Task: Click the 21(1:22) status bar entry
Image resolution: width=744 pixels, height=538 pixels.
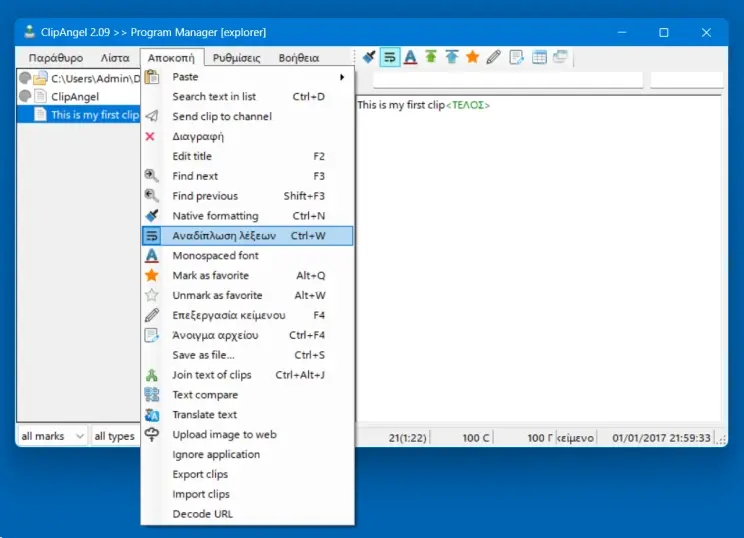Action: (x=408, y=438)
